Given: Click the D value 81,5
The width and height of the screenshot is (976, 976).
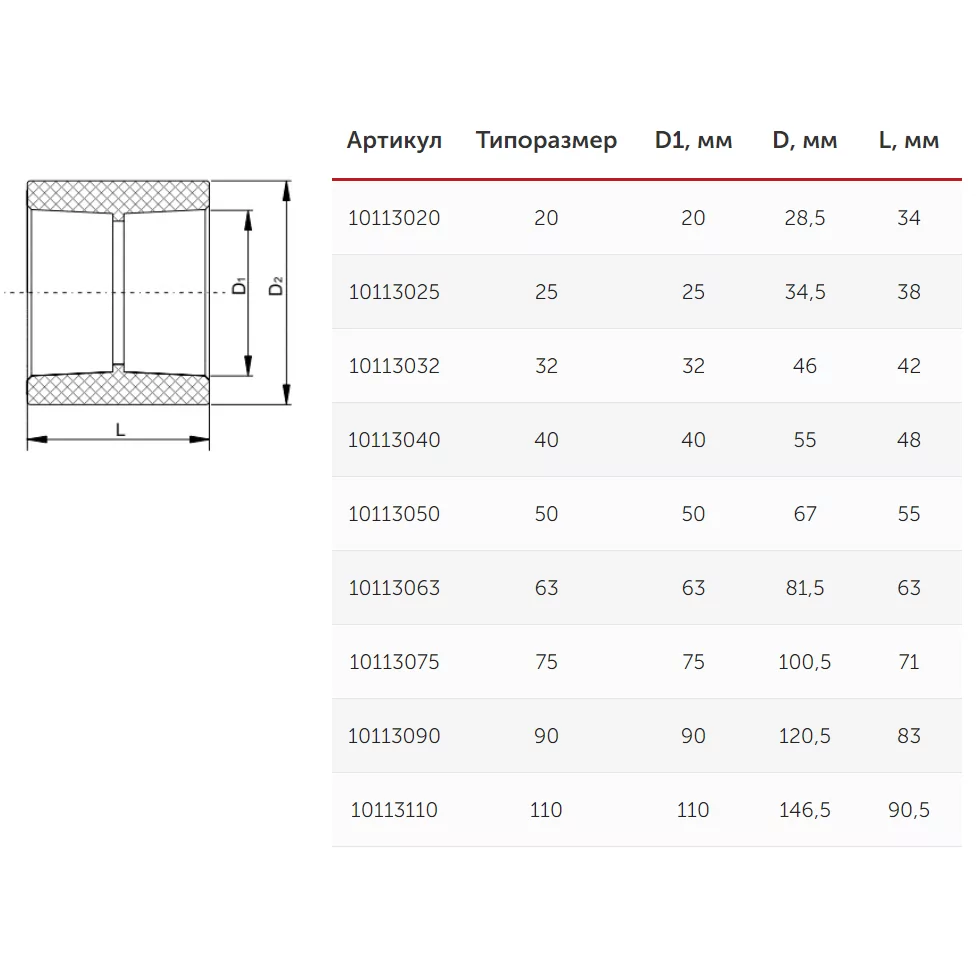Looking at the screenshot, I should [x=804, y=588].
